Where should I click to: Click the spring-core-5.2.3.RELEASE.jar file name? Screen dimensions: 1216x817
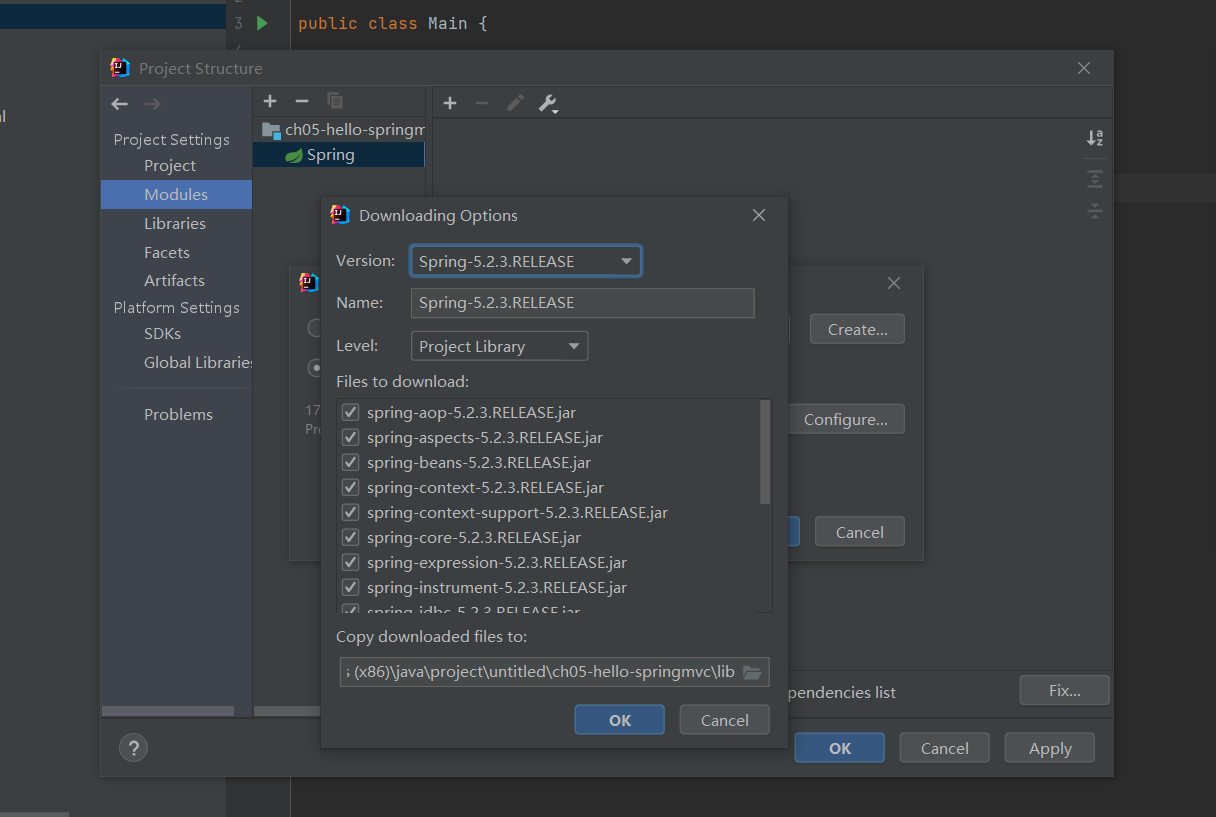click(474, 537)
